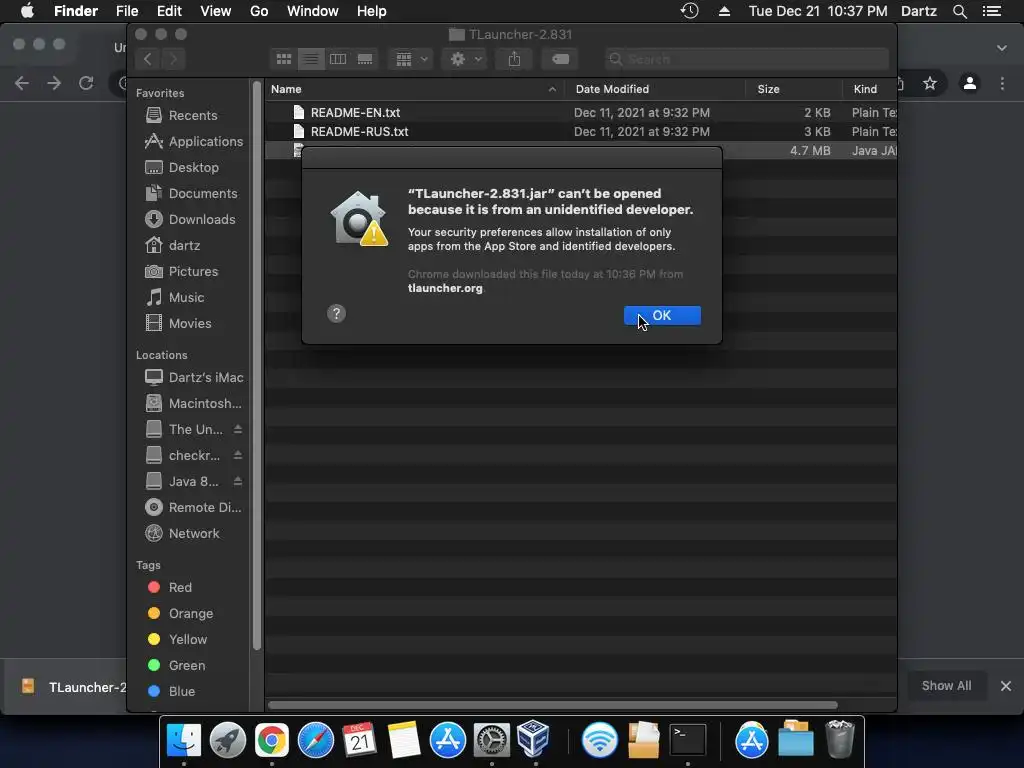Switch Finder to gallery view
1024x768 pixels.
click(365, 59)
